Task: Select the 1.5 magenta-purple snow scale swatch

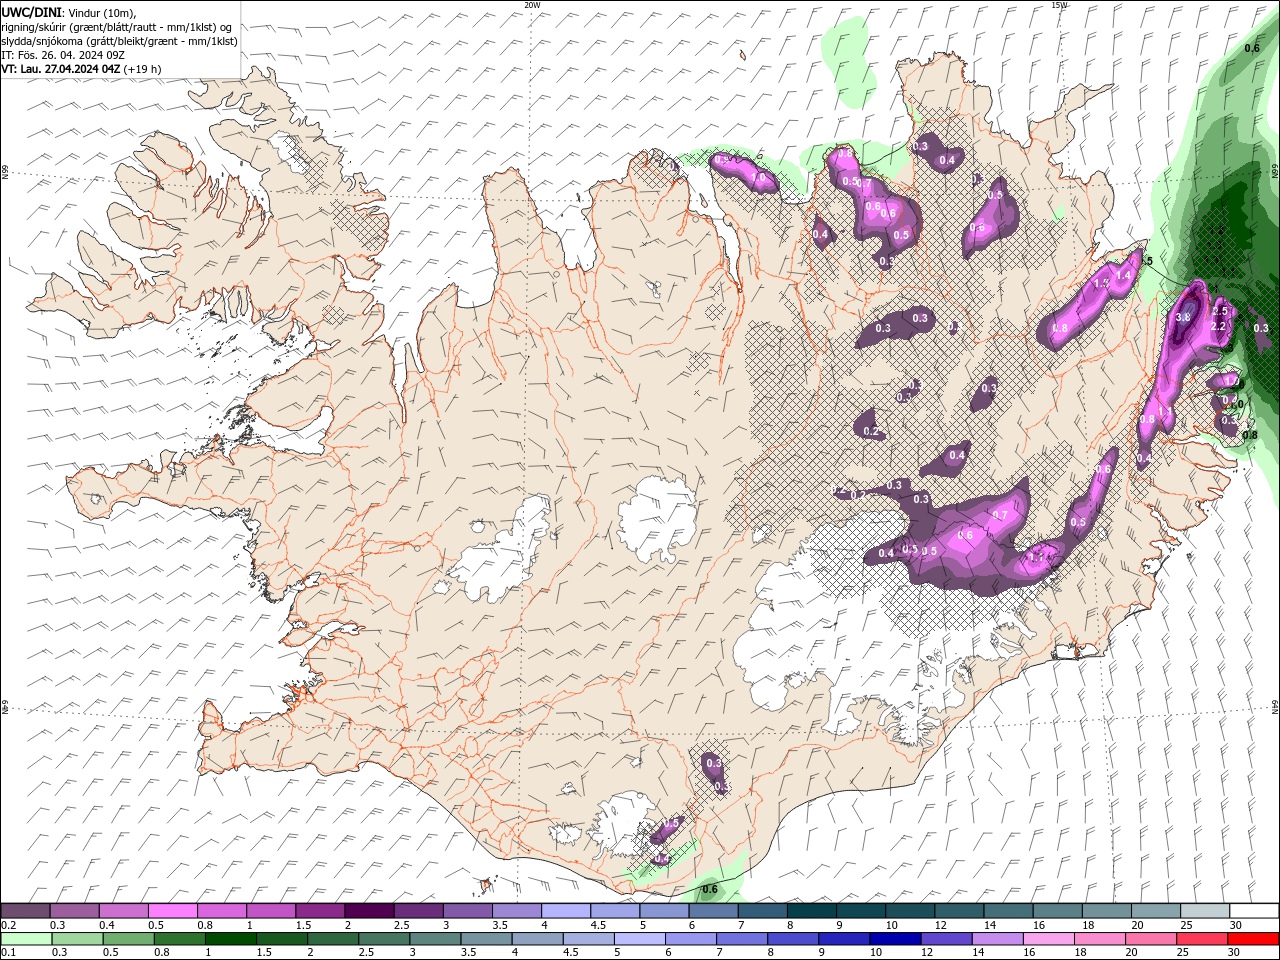Action: point(319,911)
